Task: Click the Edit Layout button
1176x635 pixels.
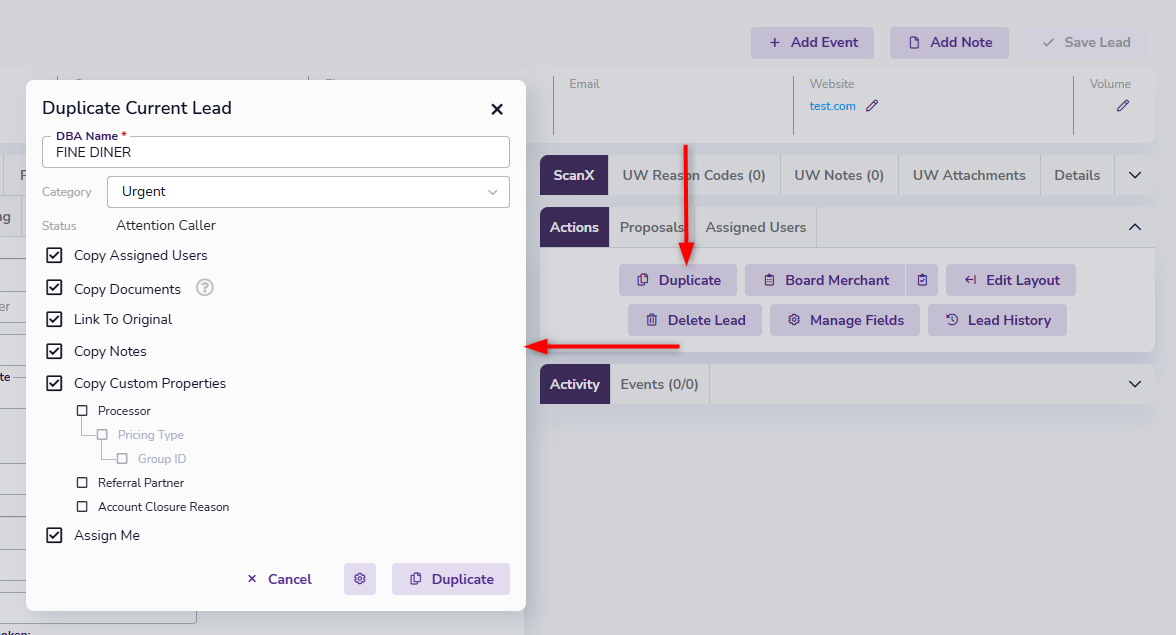Action: (x=1011, y=280)
